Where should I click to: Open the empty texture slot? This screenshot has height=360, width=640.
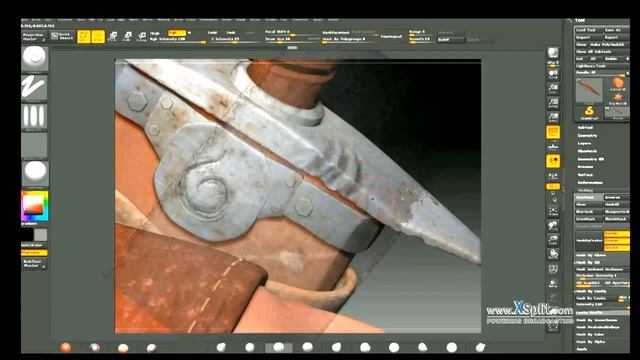pyautogui.click(x=35, y=146)
